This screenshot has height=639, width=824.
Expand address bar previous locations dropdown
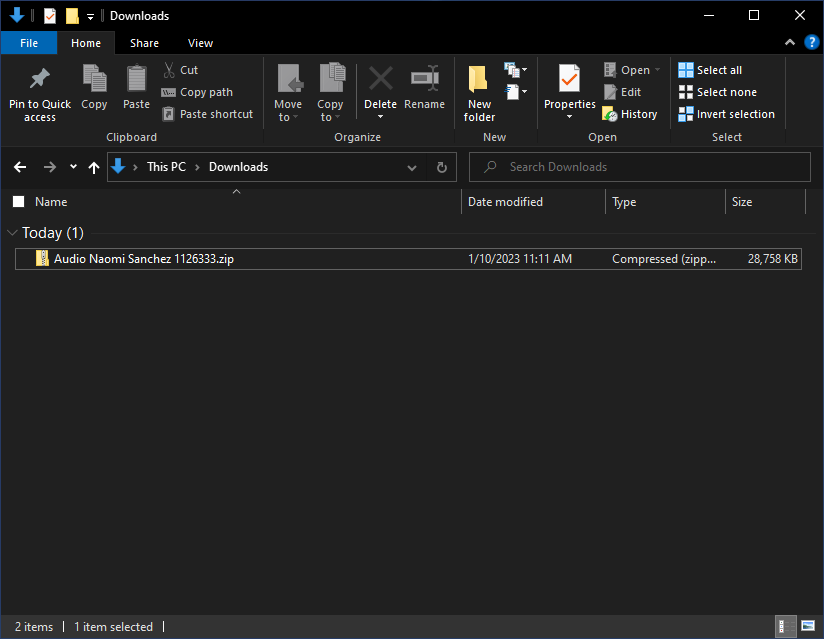(412, 167)
